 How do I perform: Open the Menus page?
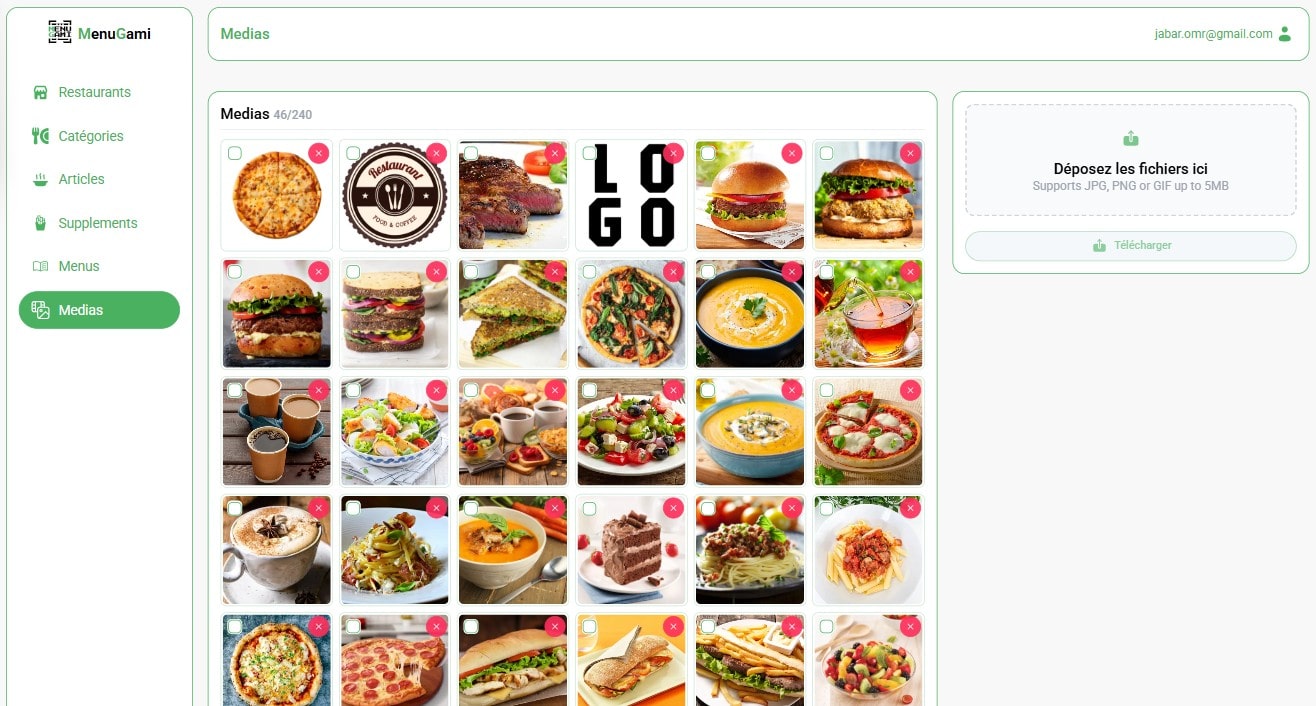tap(79, 266)
